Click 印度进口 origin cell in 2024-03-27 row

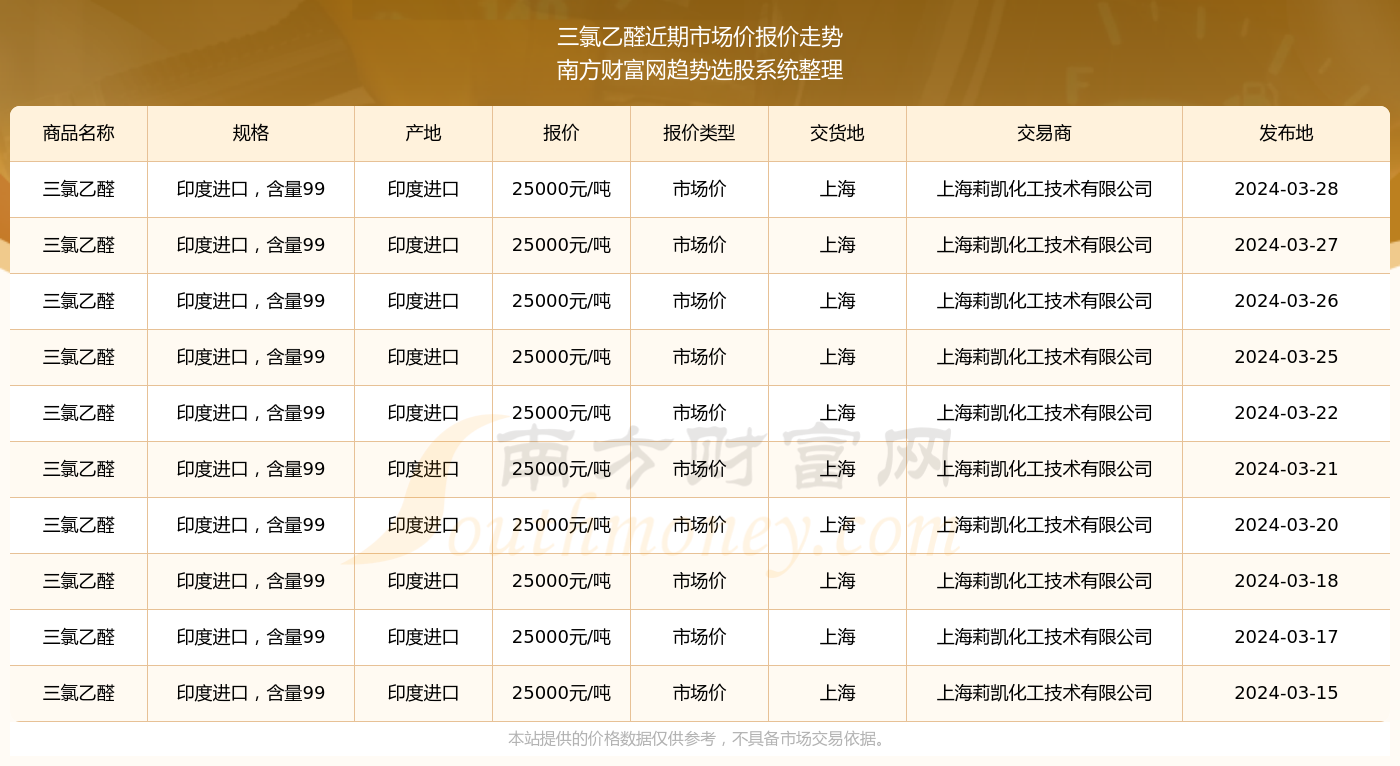(424, 245)
